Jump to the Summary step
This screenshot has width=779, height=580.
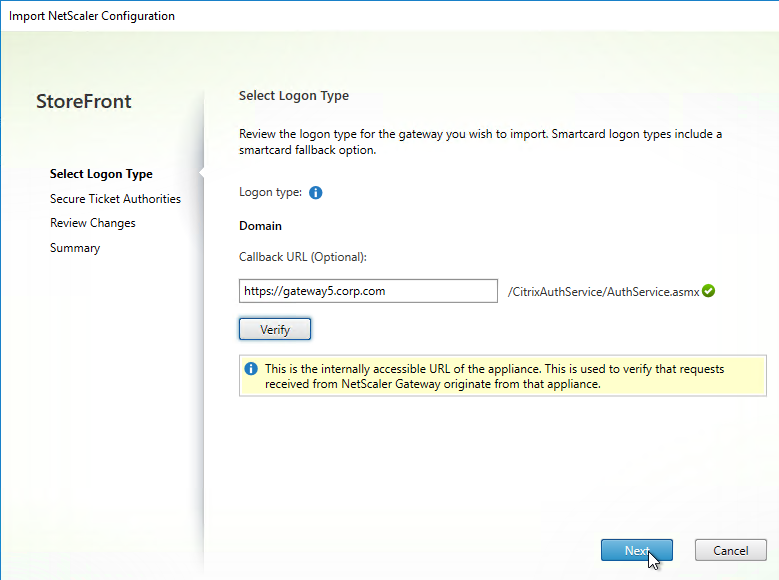[75, 248]
